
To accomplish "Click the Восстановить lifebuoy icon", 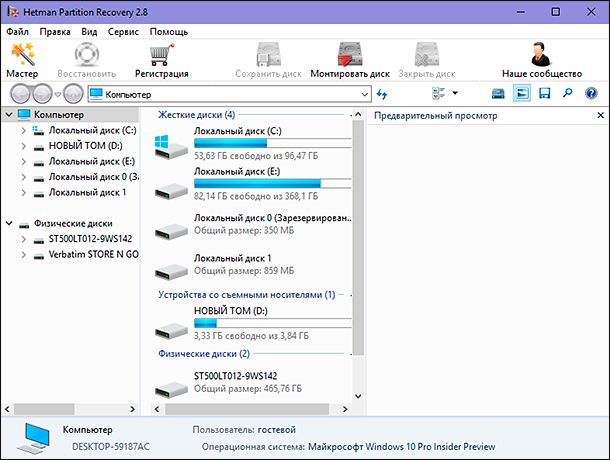I will 87,55.
